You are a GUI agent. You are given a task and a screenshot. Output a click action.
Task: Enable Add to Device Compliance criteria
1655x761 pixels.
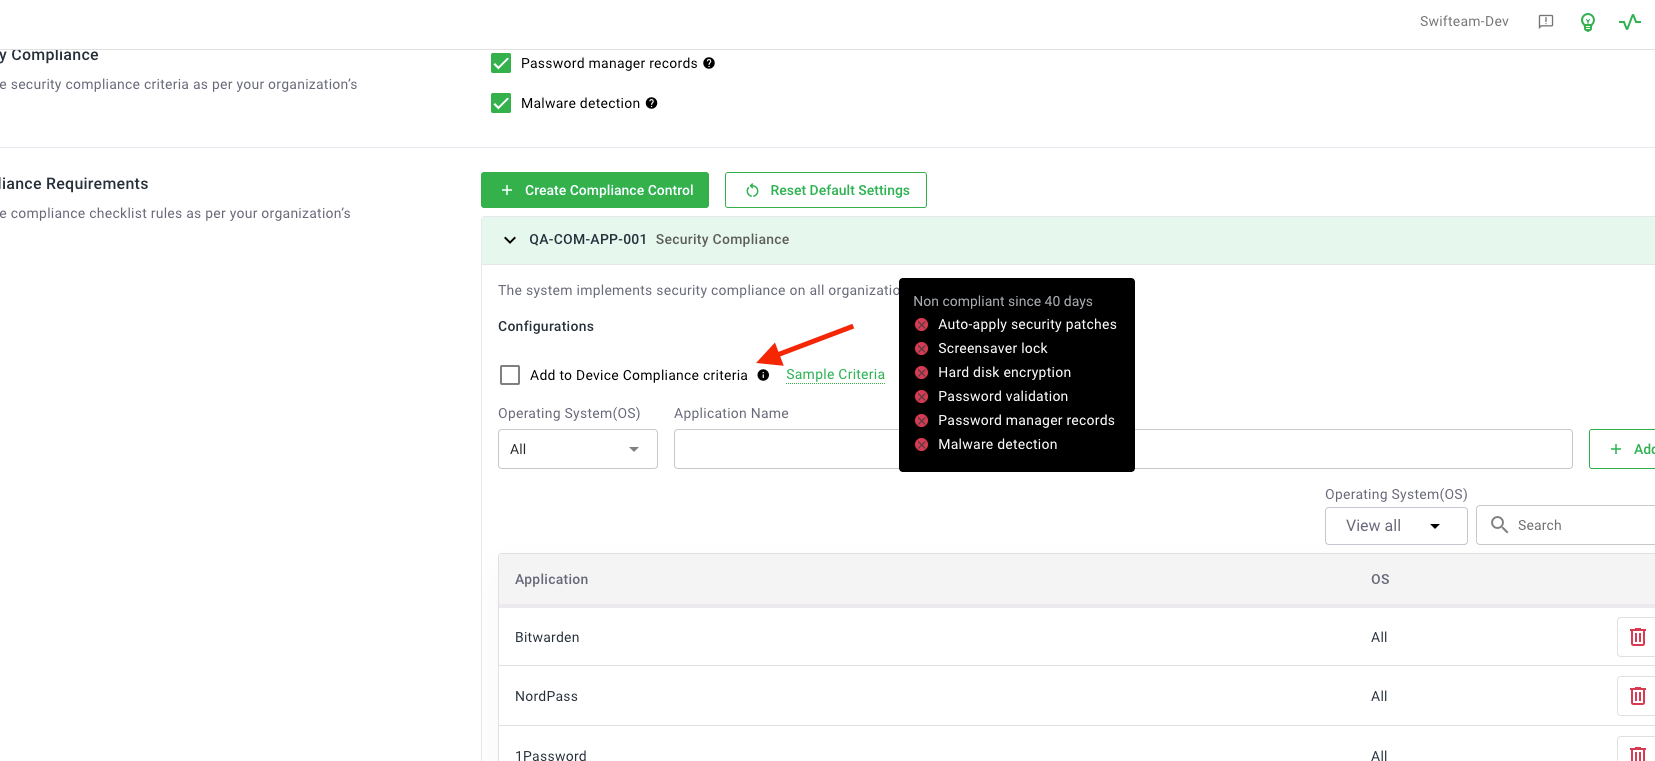coord(510,375)
